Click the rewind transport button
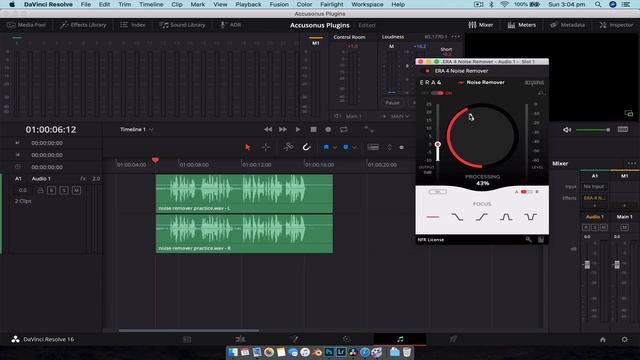 pyautogui.click(x=268, y=129)
